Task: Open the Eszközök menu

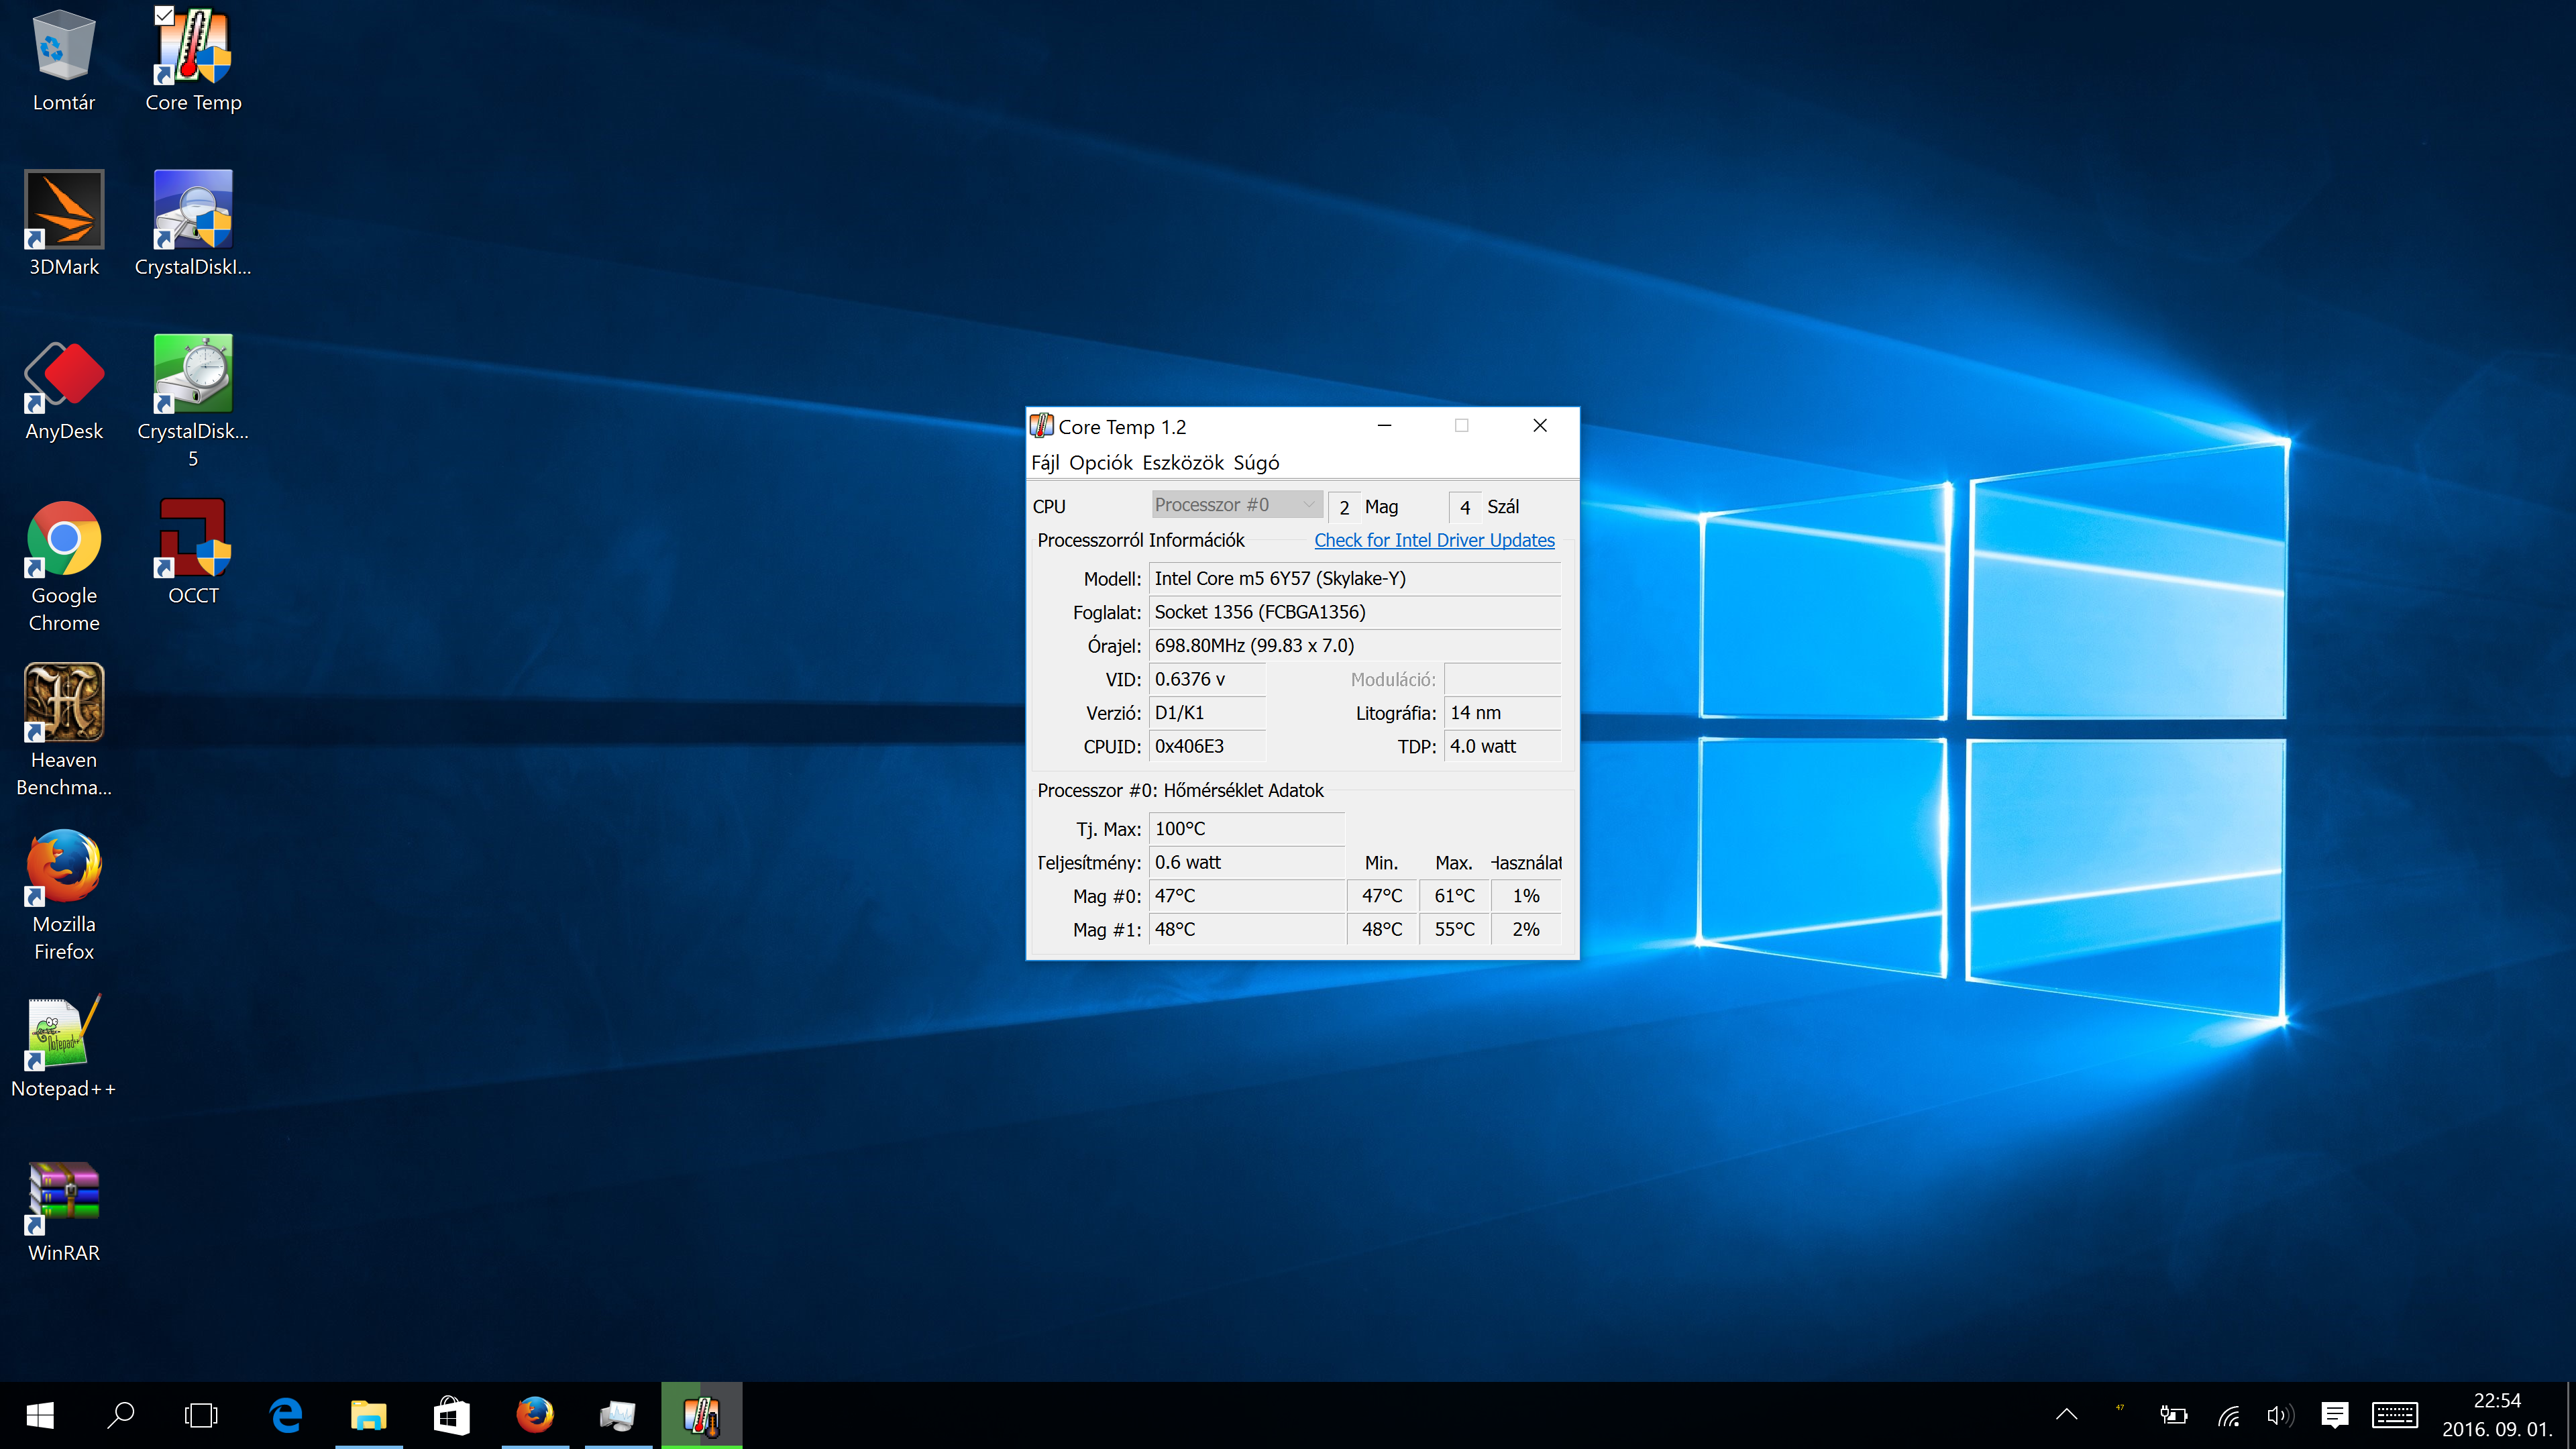Action: (1182, 463)
